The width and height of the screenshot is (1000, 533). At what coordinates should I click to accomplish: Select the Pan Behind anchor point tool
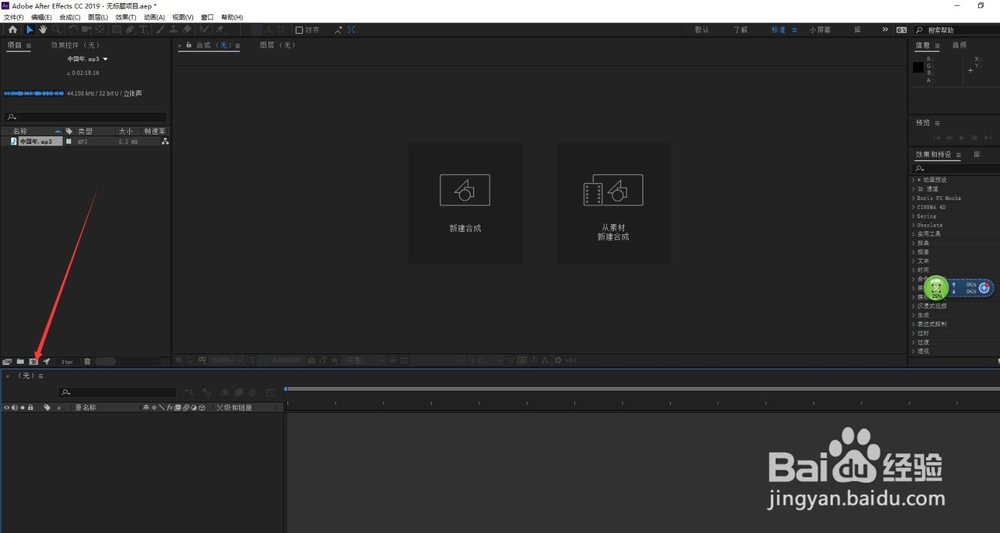[x=99, y=29]
